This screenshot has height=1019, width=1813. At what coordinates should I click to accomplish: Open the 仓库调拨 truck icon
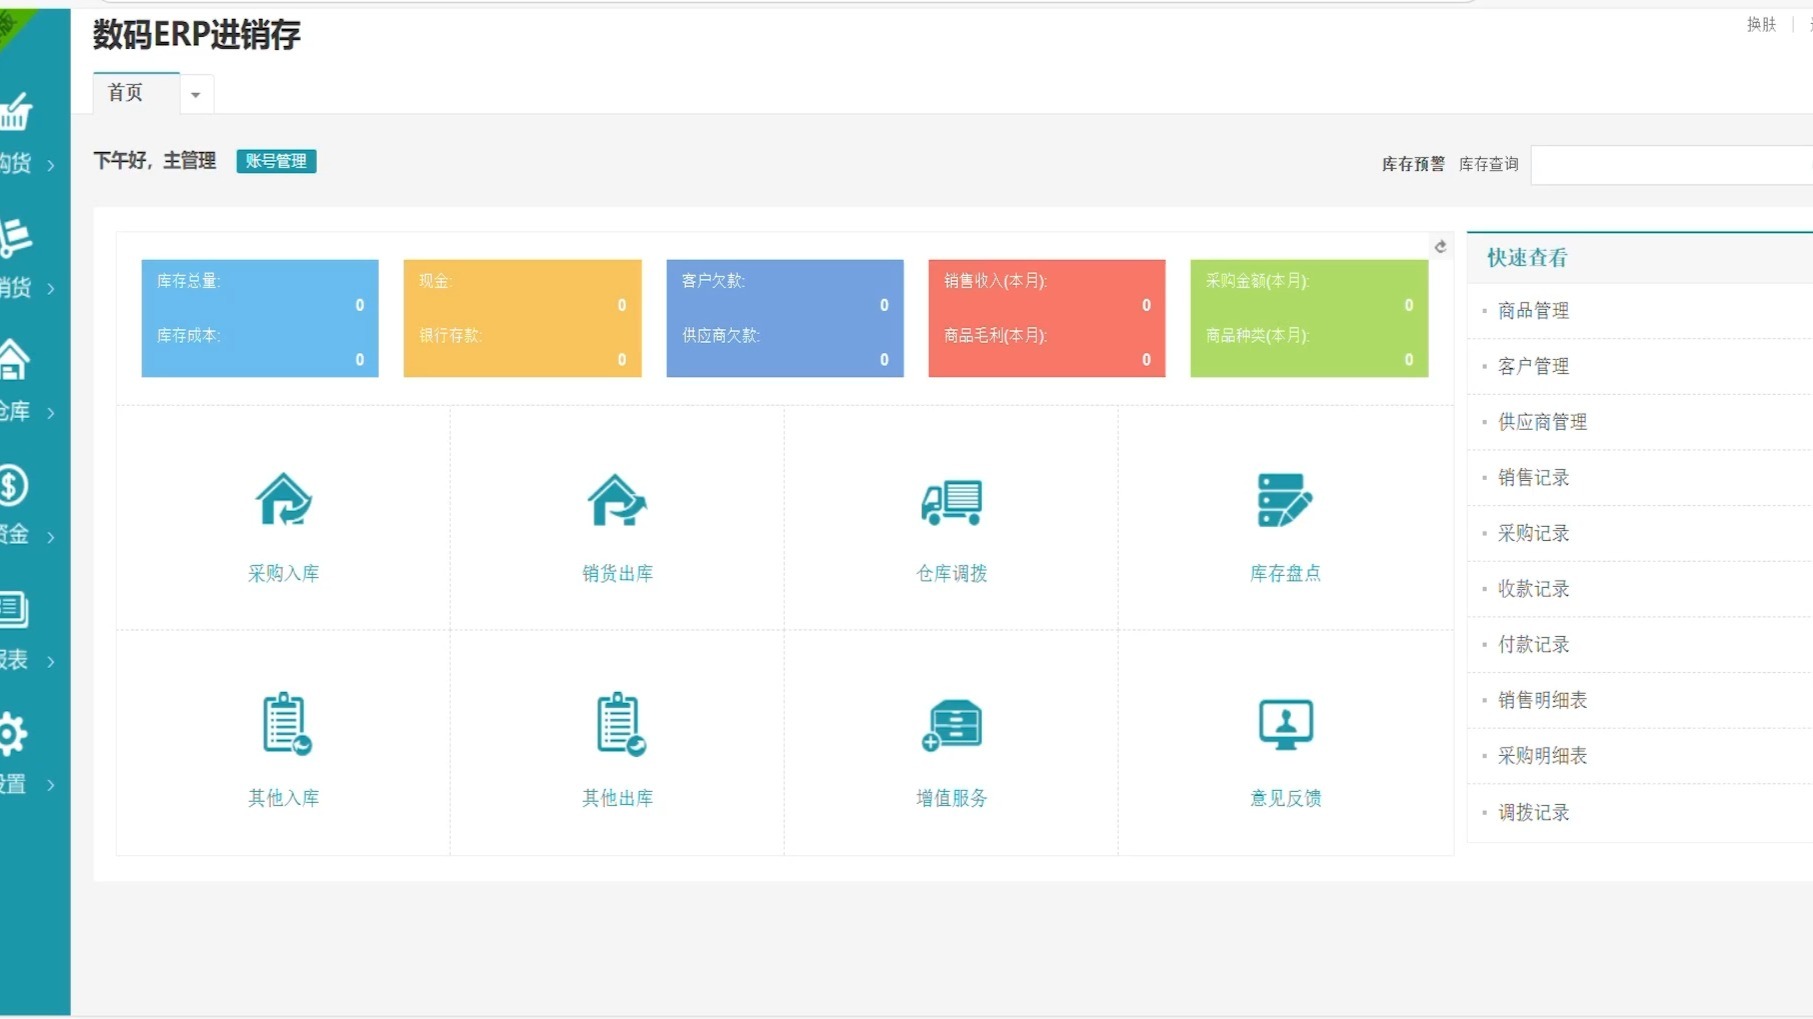tap(951, 501)
